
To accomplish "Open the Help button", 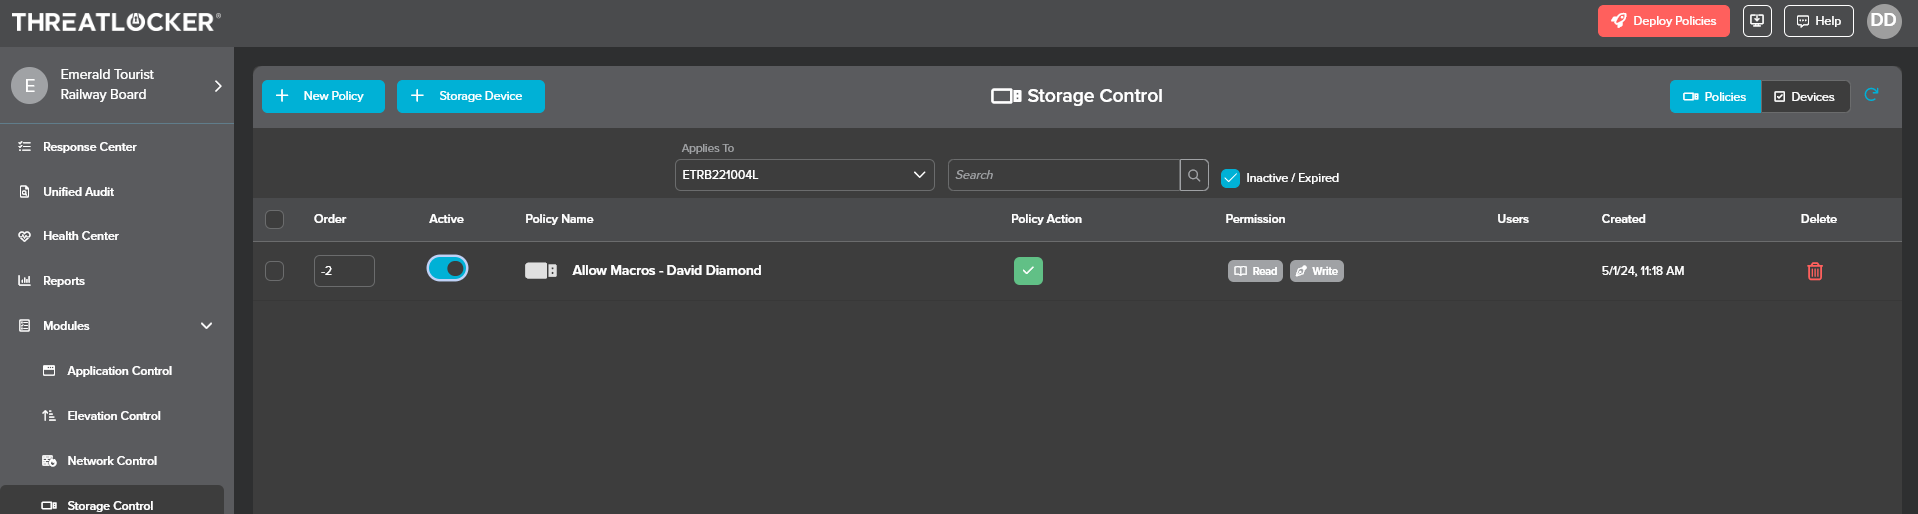I will (x=1819, y=21).
